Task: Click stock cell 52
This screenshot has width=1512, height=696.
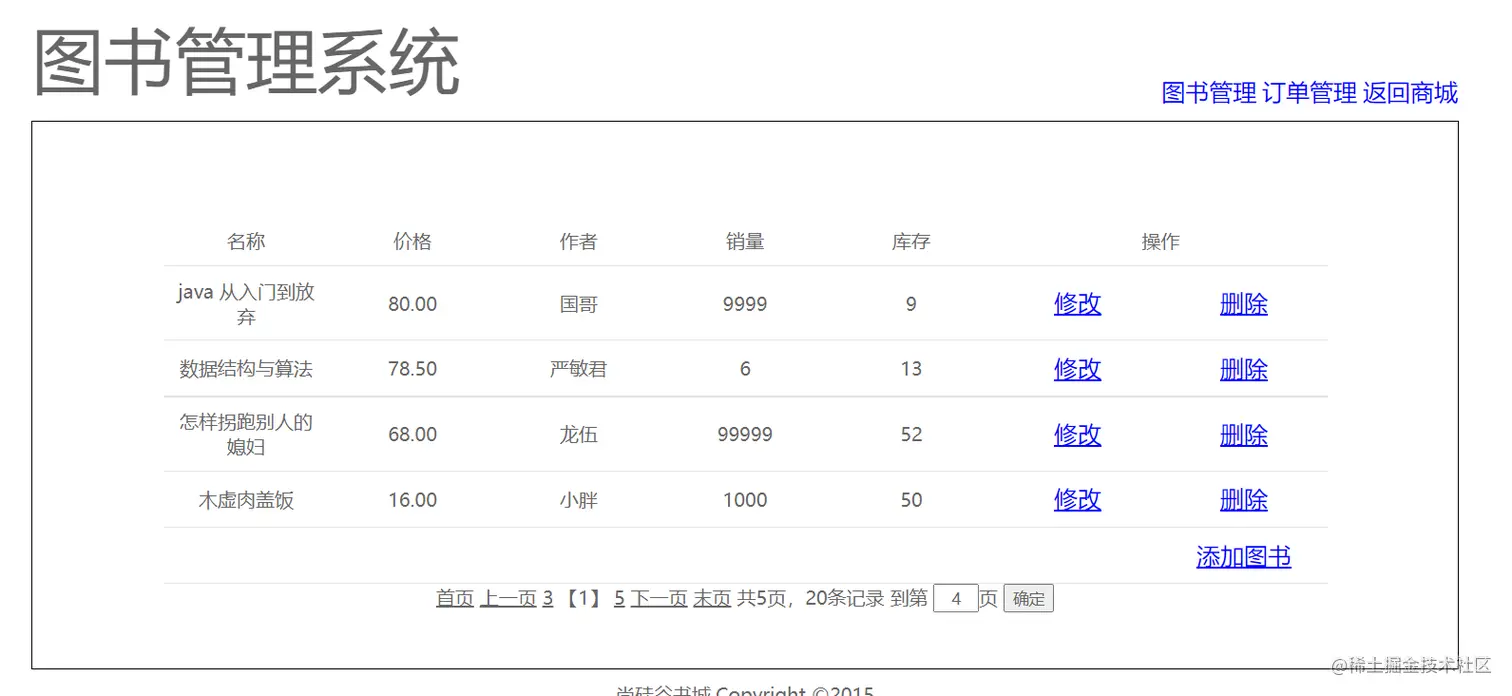Action: pos(911,435)
